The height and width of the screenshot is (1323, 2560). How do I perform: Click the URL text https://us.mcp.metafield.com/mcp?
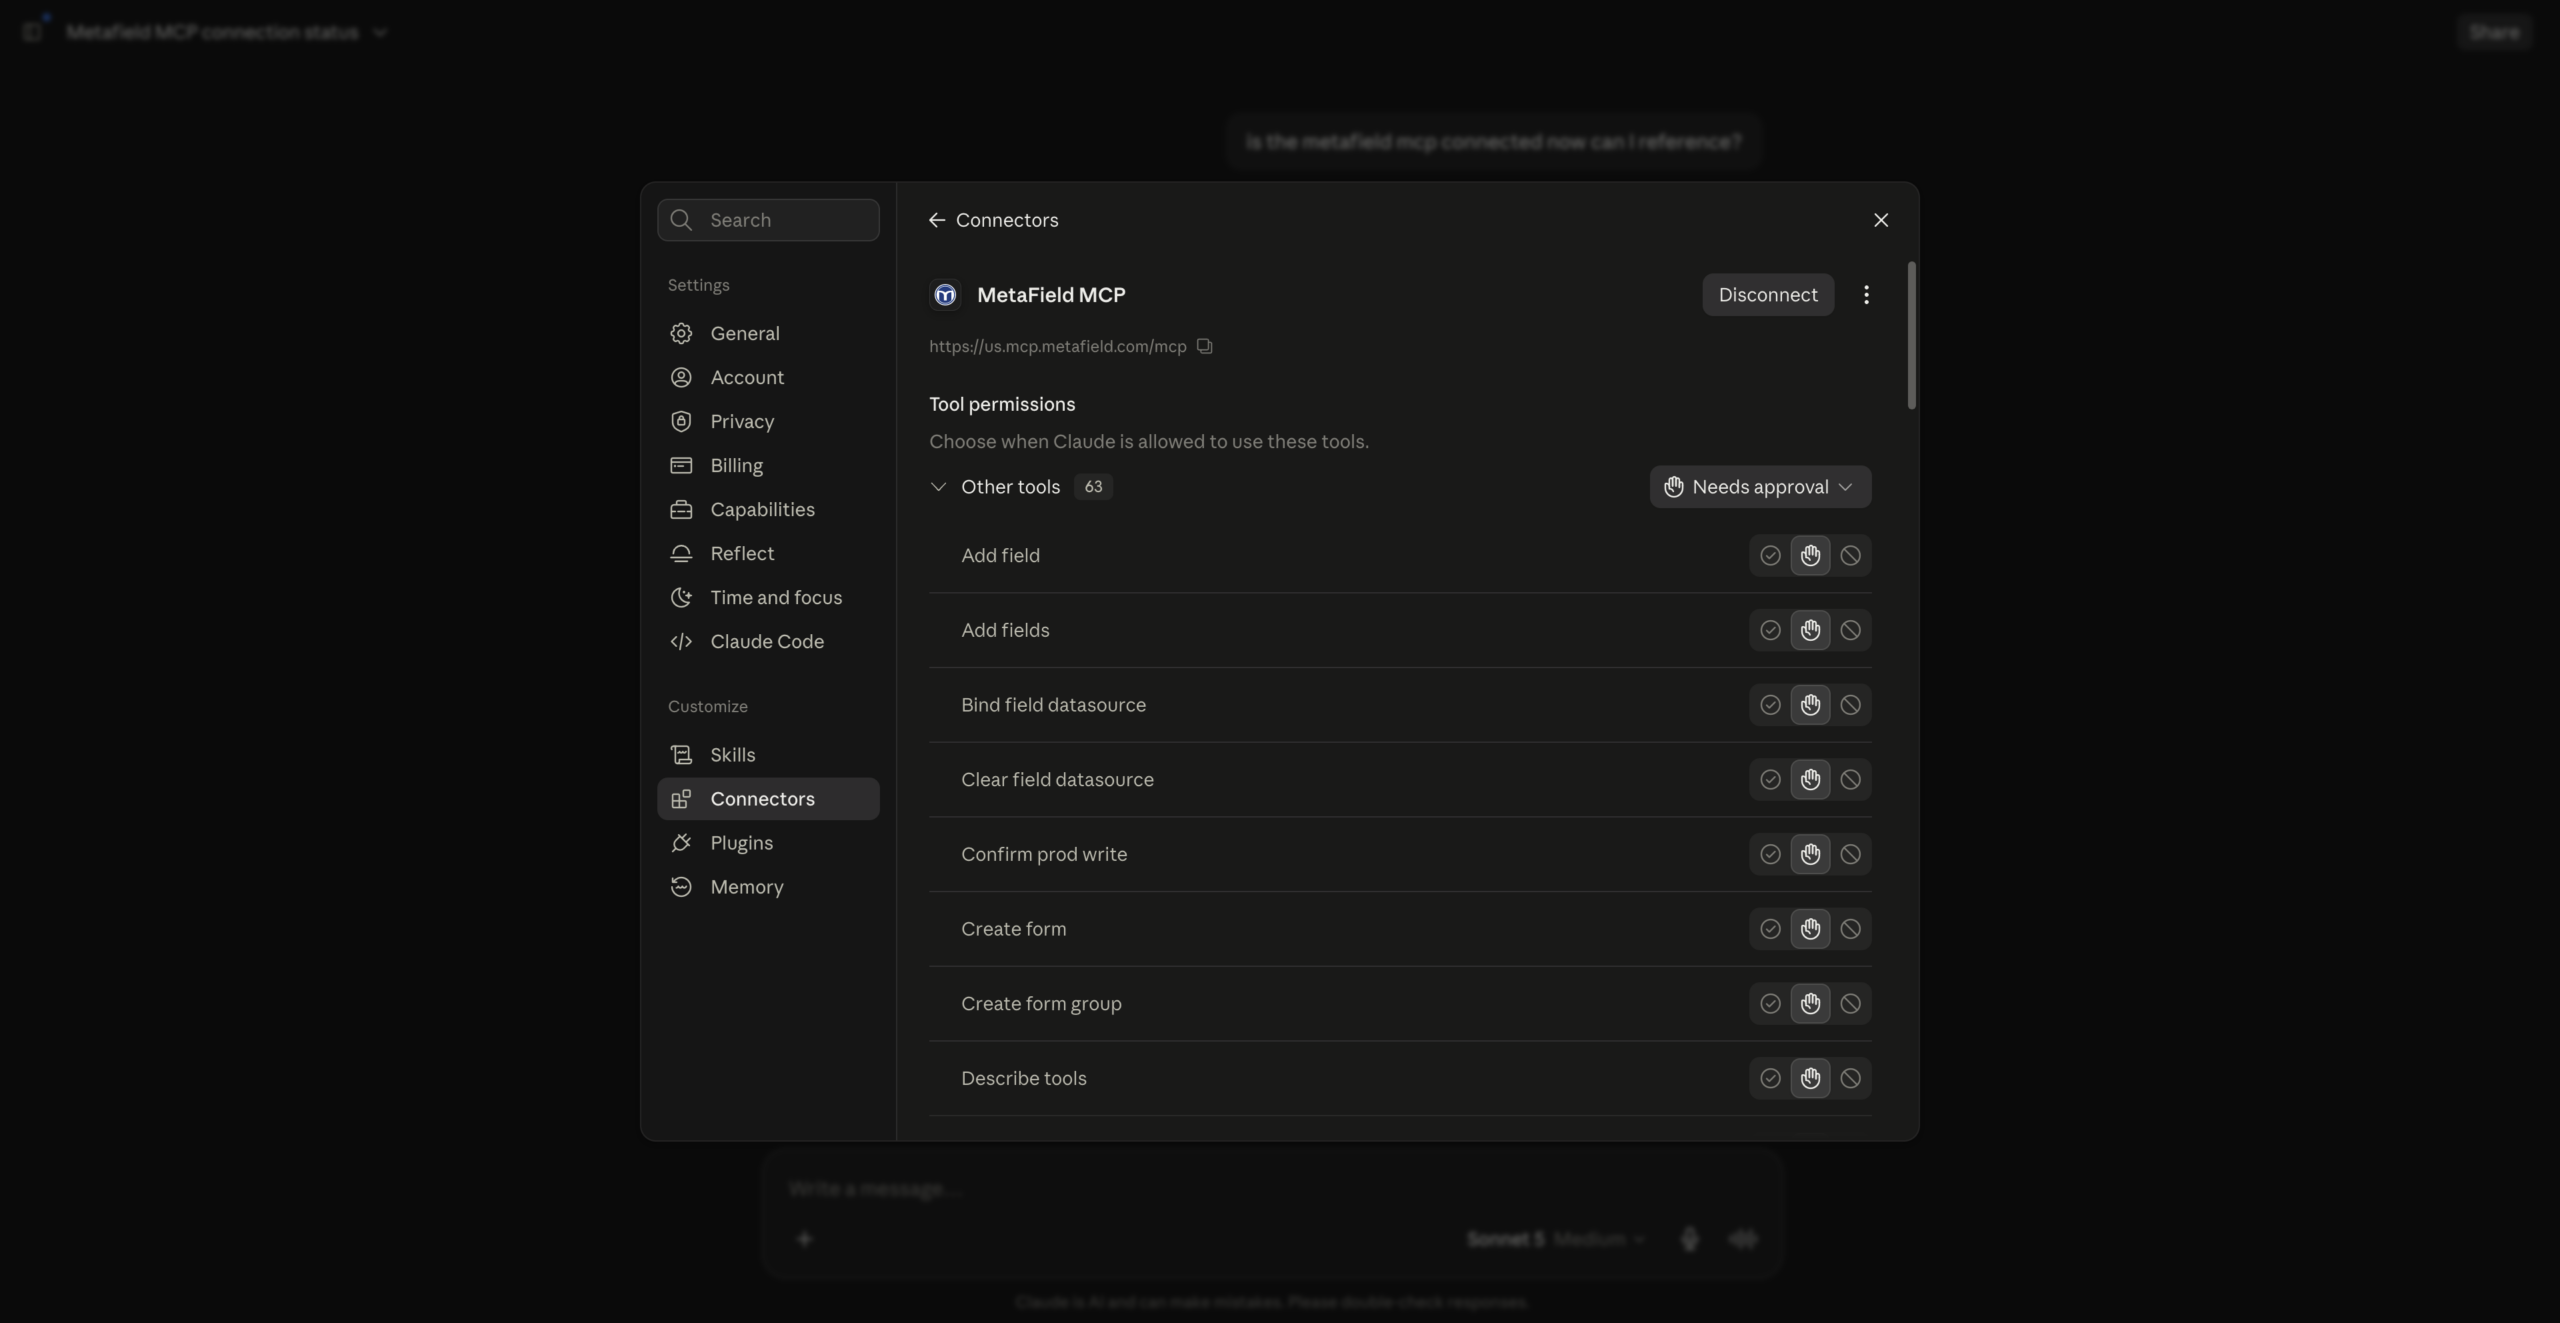(1057, 346)
